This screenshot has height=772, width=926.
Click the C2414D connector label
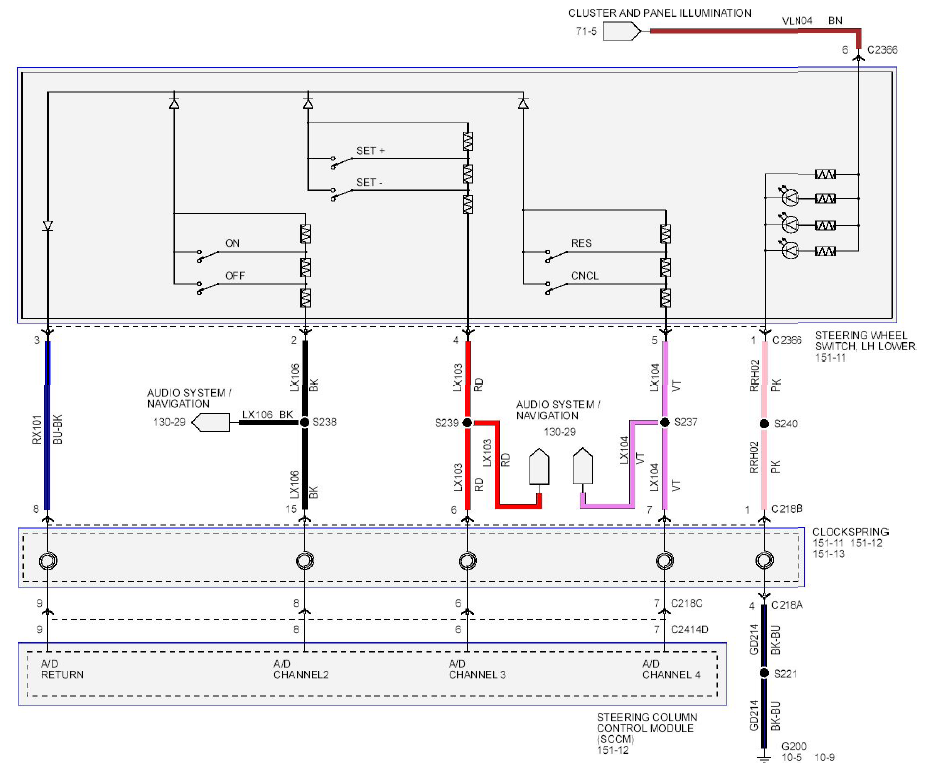point(689,630)
